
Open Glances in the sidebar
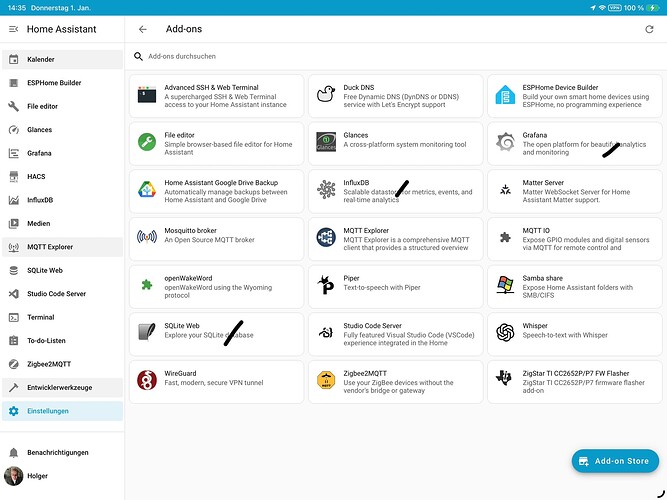tap(62, 129)
